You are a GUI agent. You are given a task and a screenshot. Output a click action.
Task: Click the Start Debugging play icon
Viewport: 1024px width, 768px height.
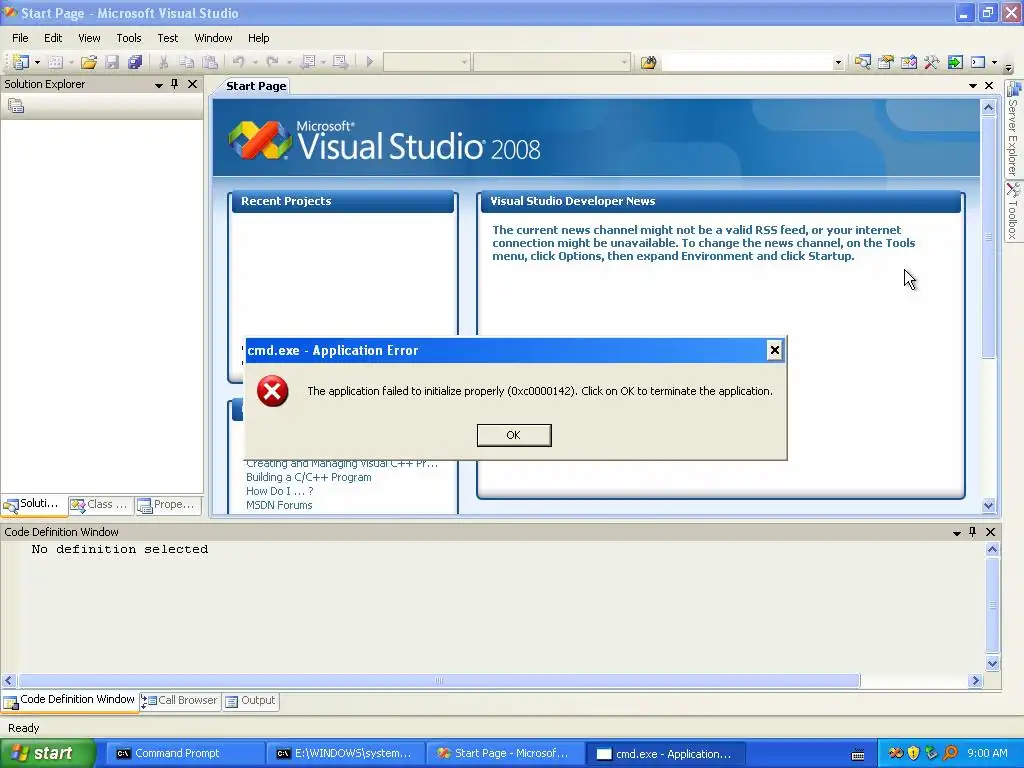pyautogui.click(x=370, y=62)
